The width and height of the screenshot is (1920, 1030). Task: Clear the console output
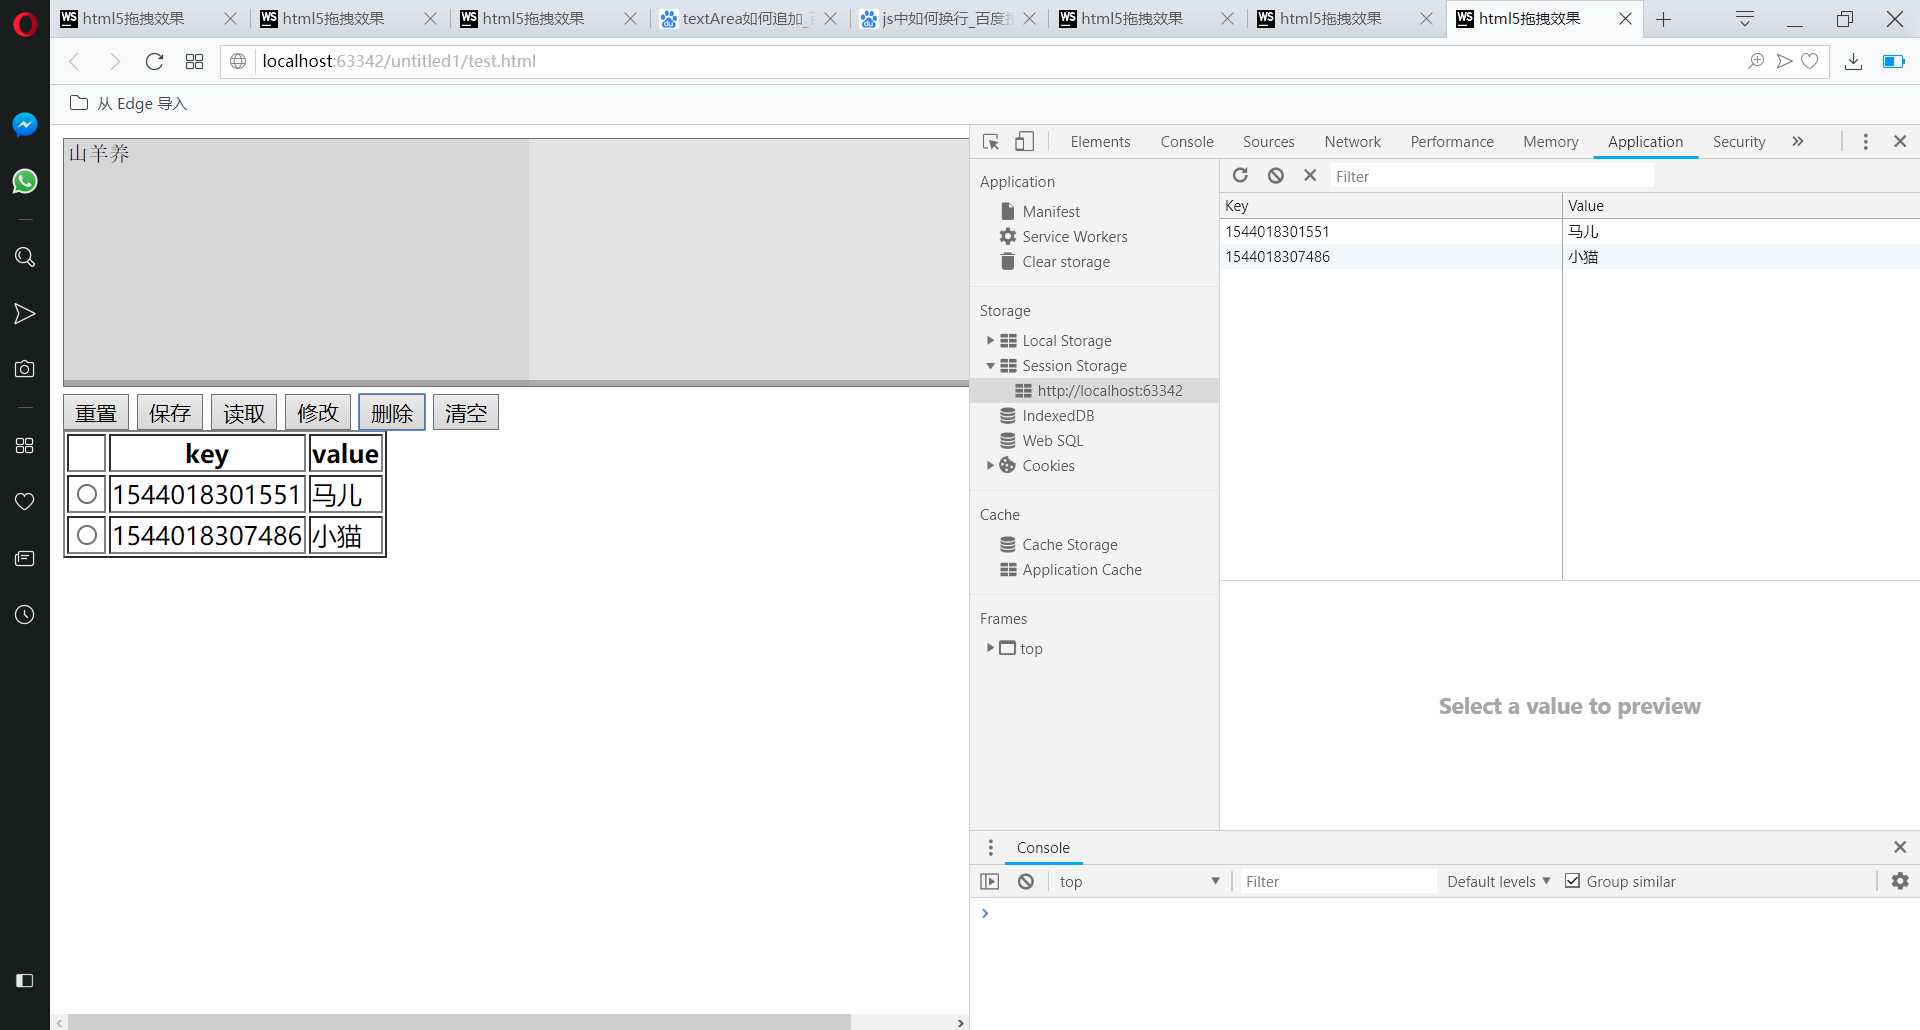(x=1026, y=881)
